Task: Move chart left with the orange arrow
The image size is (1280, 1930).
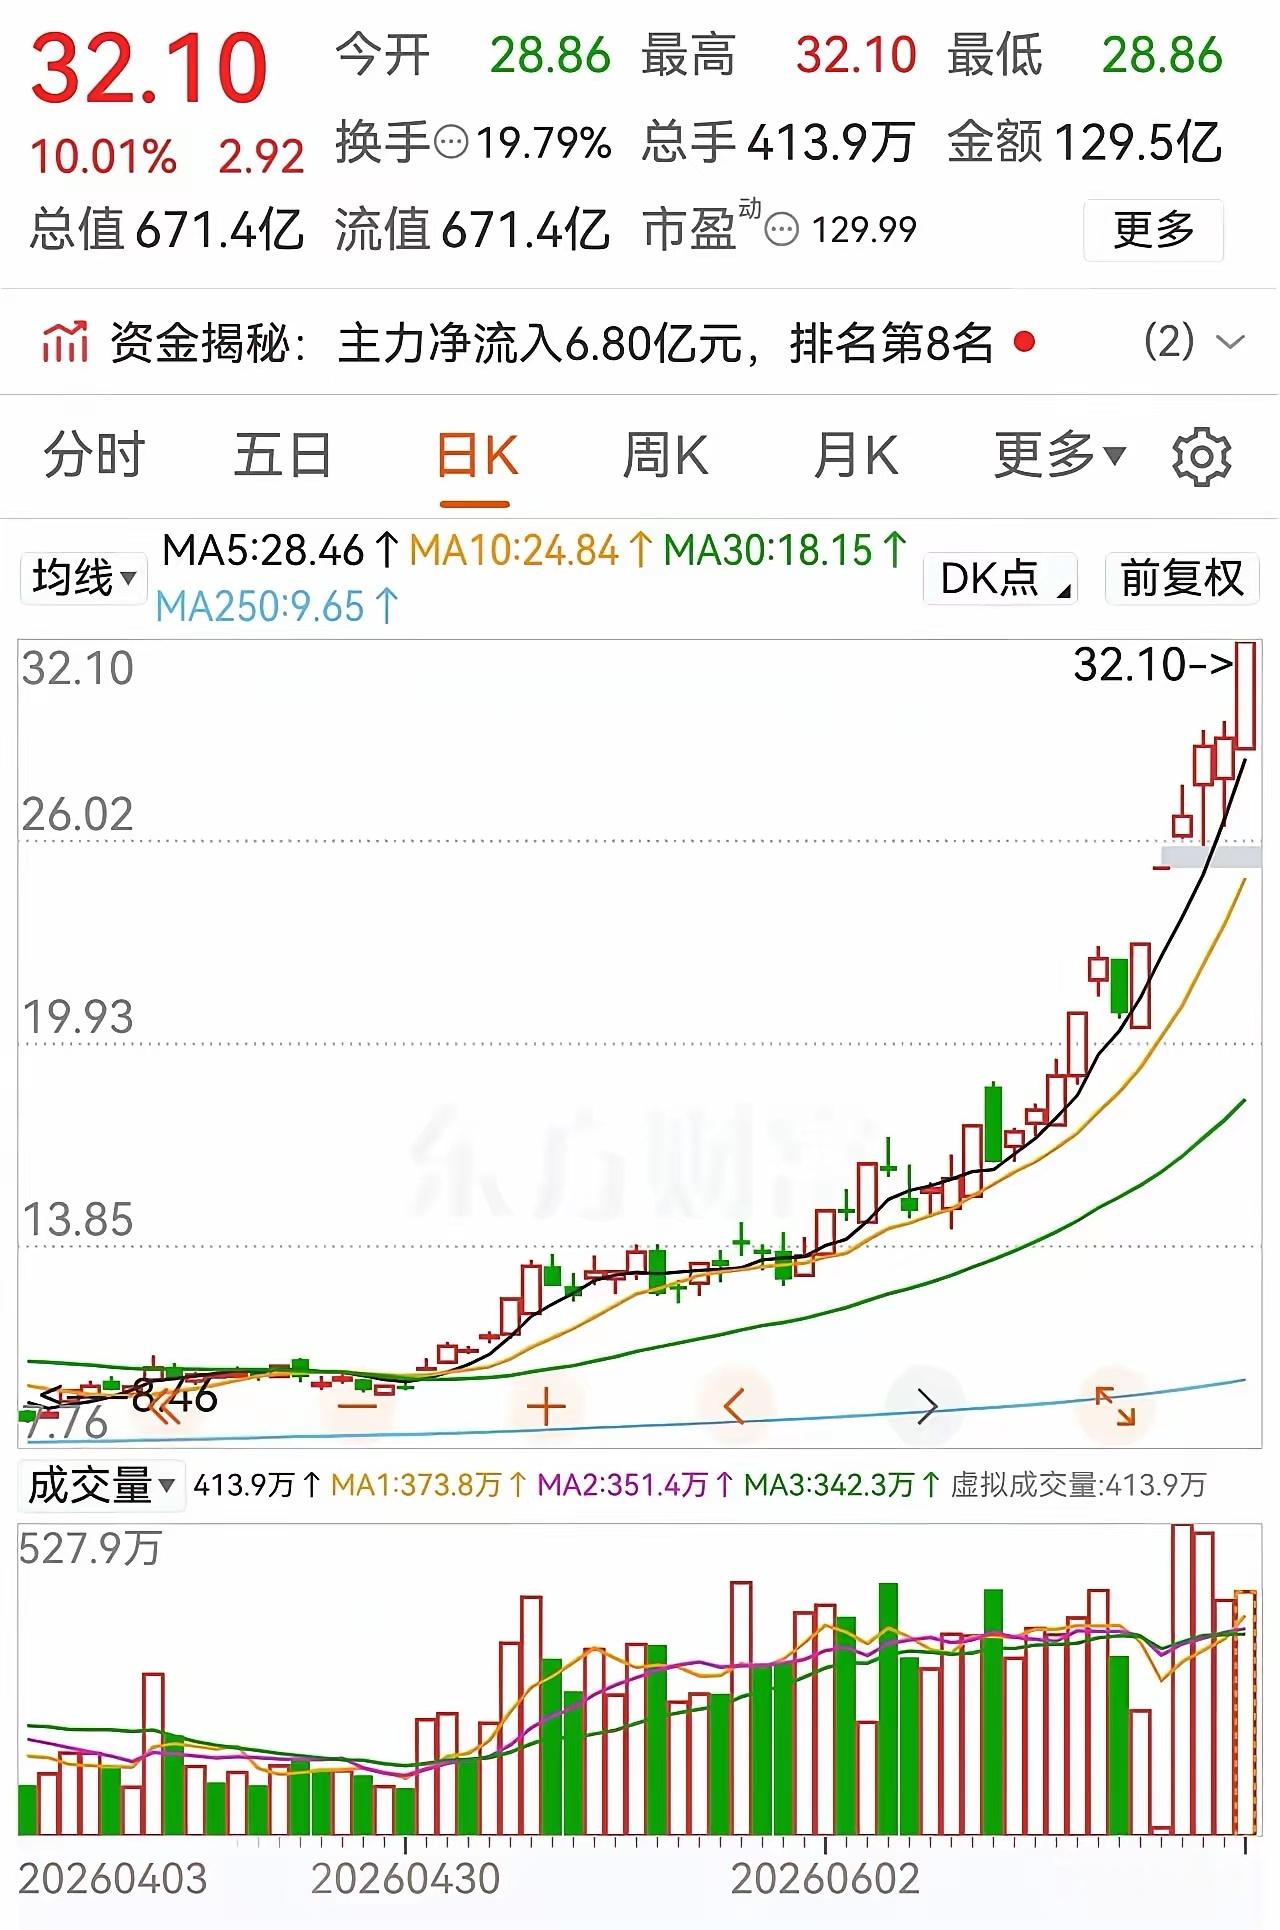Action: click(x=735, y=1407)
